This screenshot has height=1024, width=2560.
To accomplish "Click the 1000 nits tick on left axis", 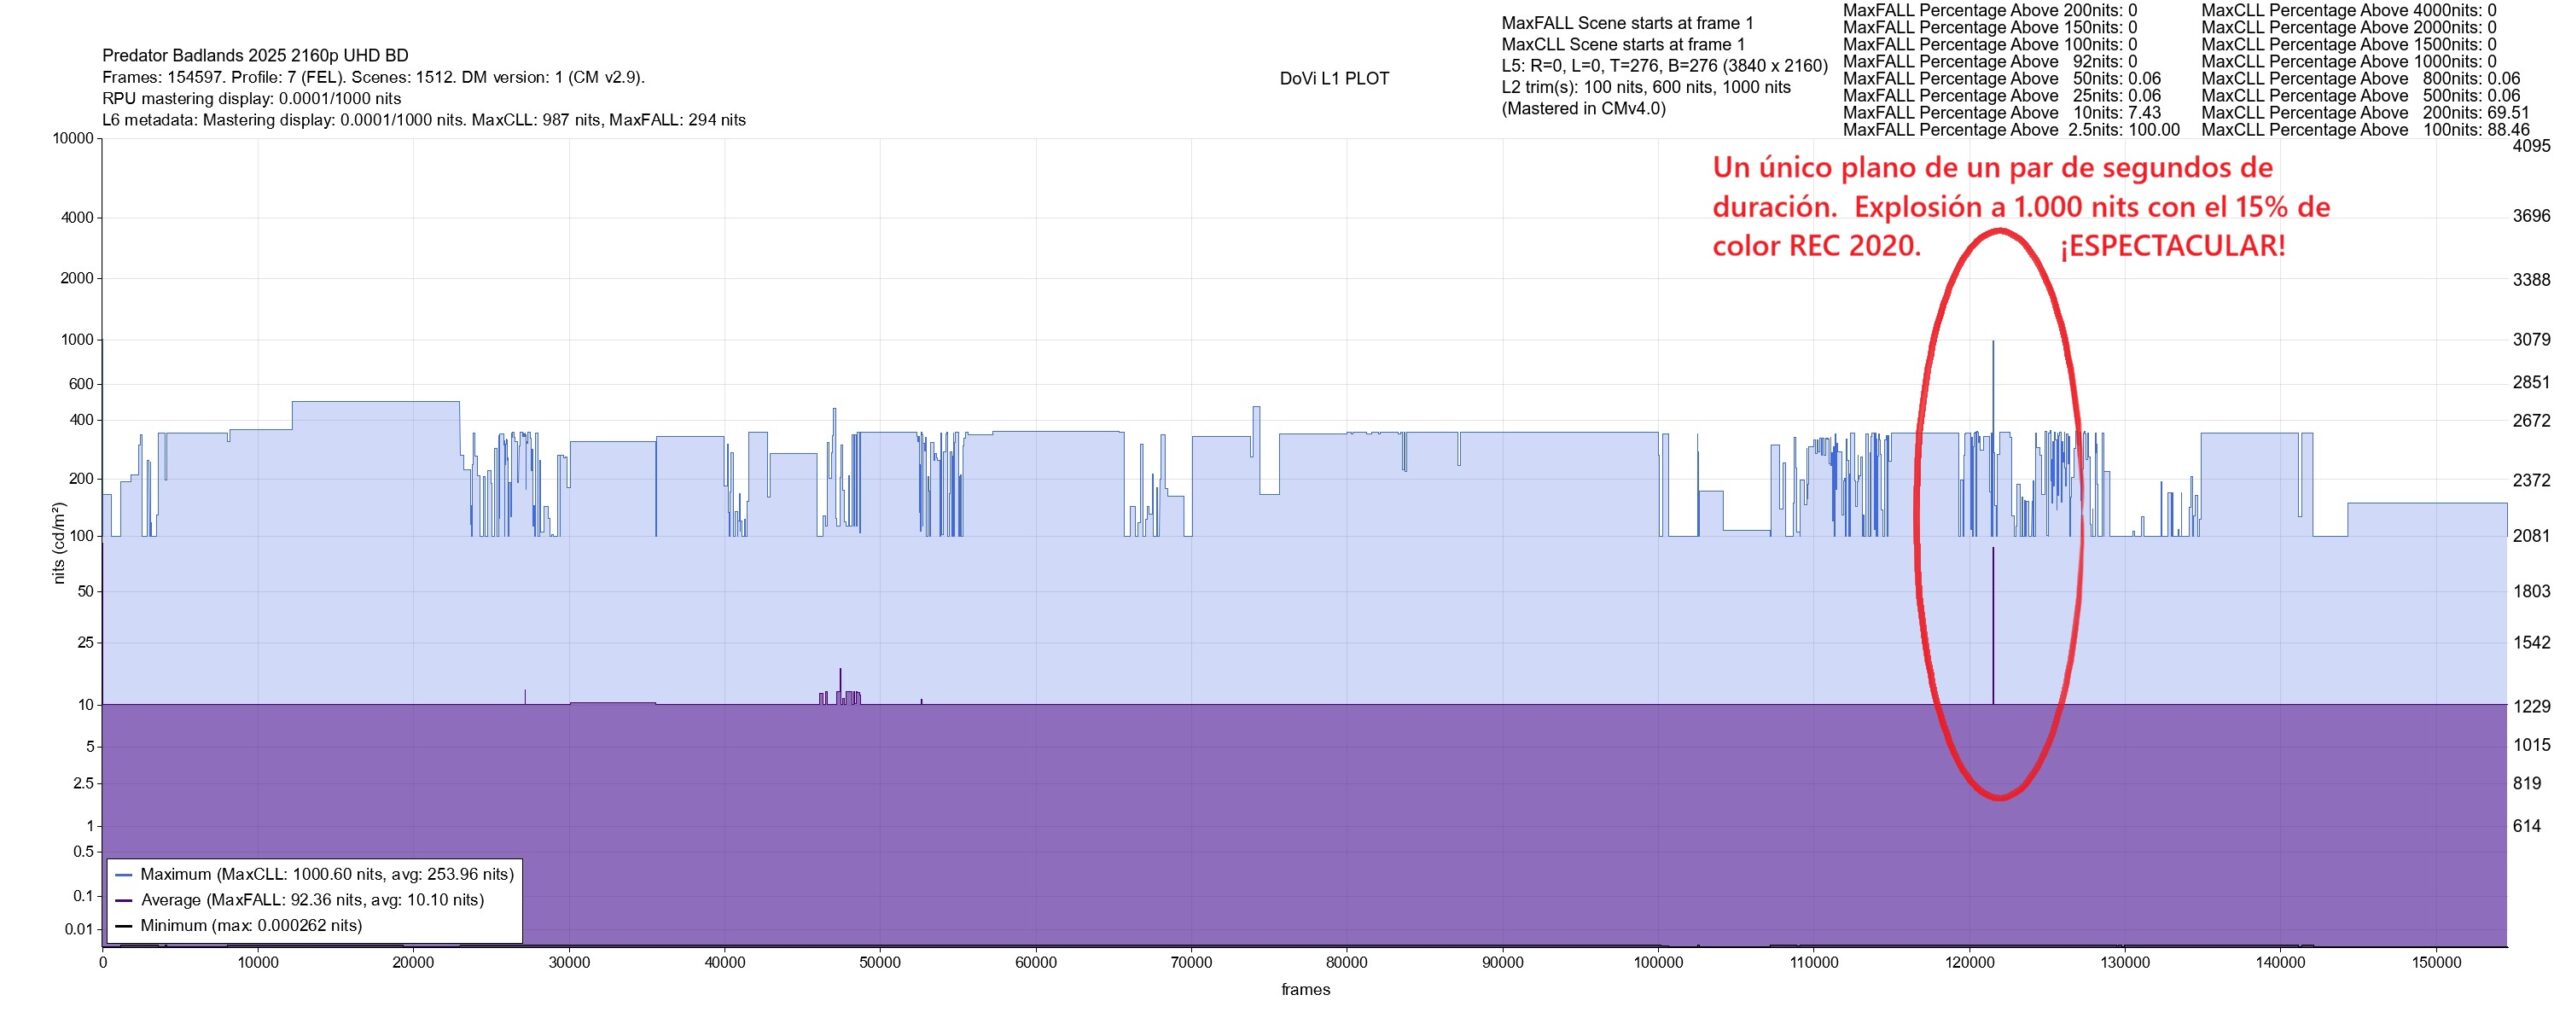I will tap(77, 340).
